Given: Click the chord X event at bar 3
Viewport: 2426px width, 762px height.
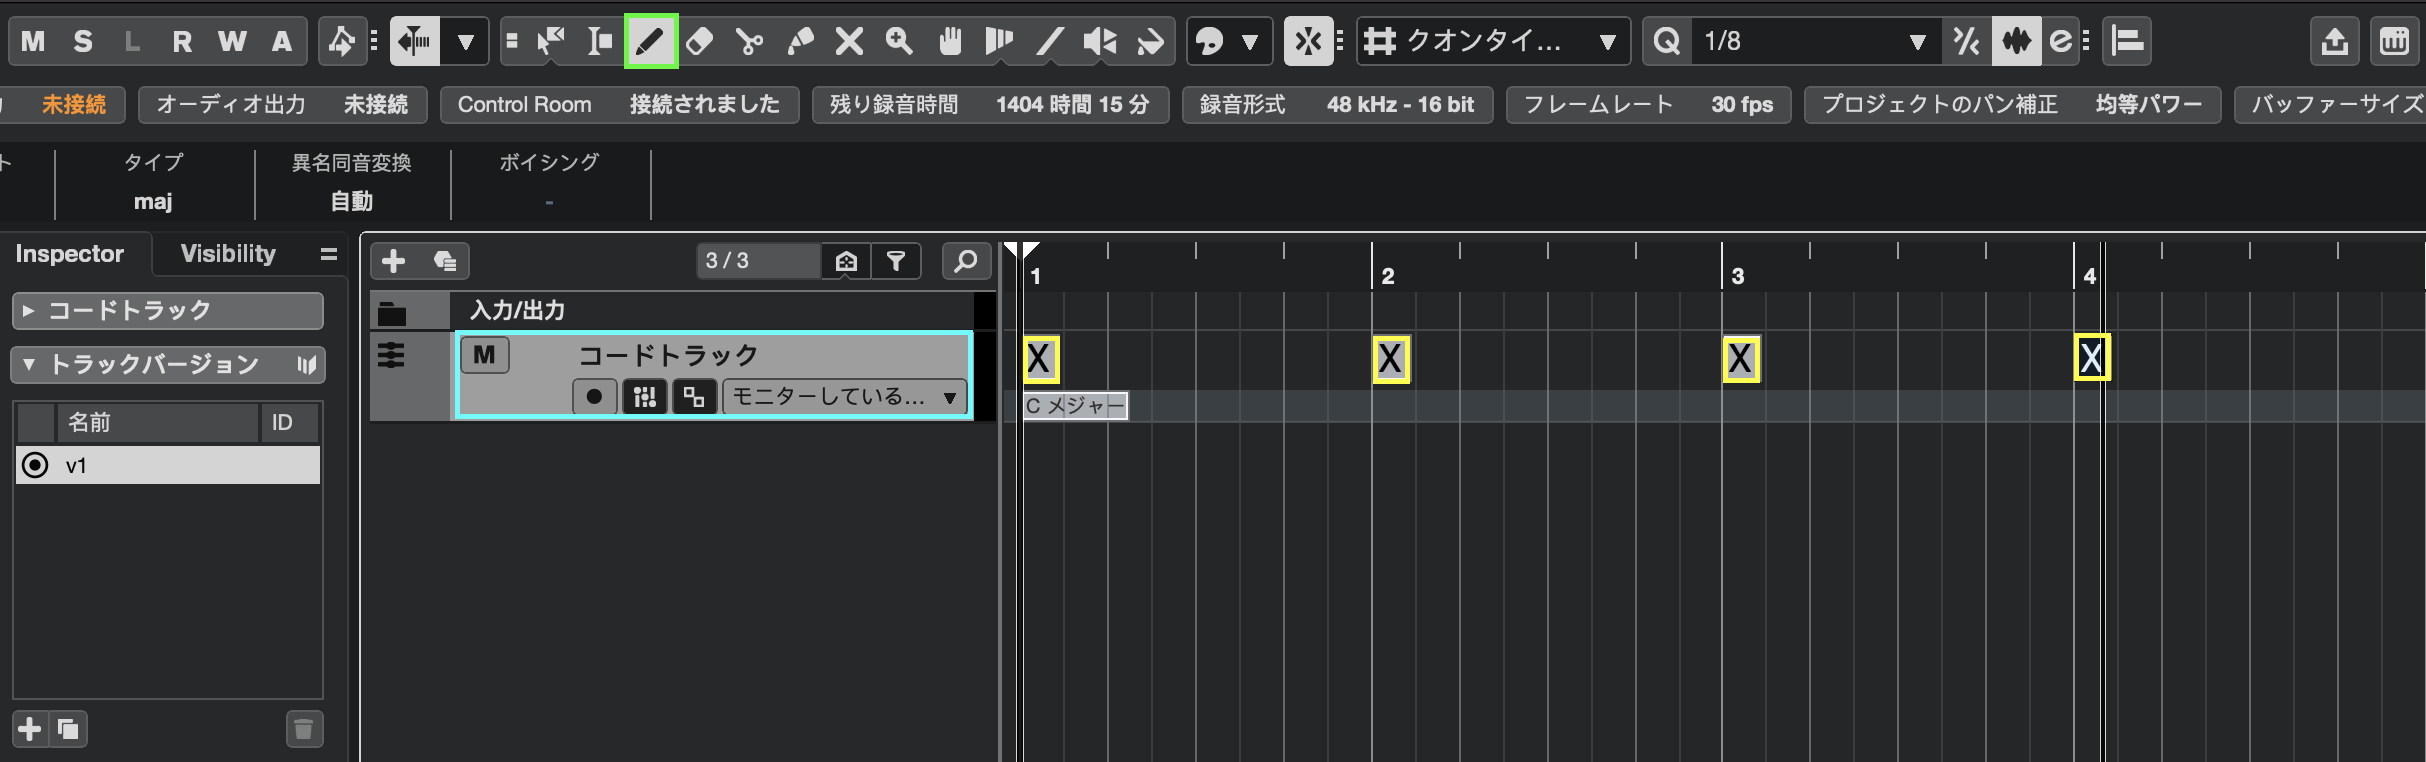Looking at the screenshot, I should 1740,359.
